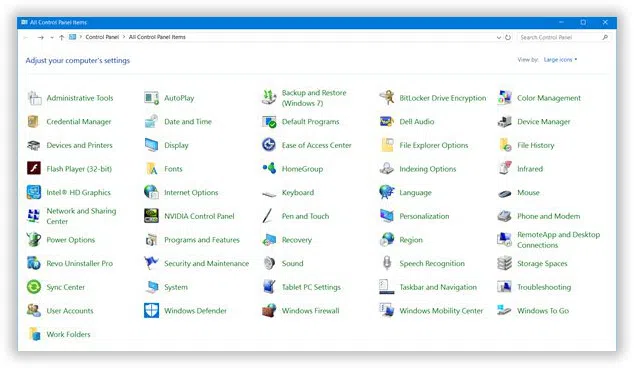Viewport: 634px width, 368px height.
Task: Open the Intel HD Graphics icon
Action: point(34,192)
